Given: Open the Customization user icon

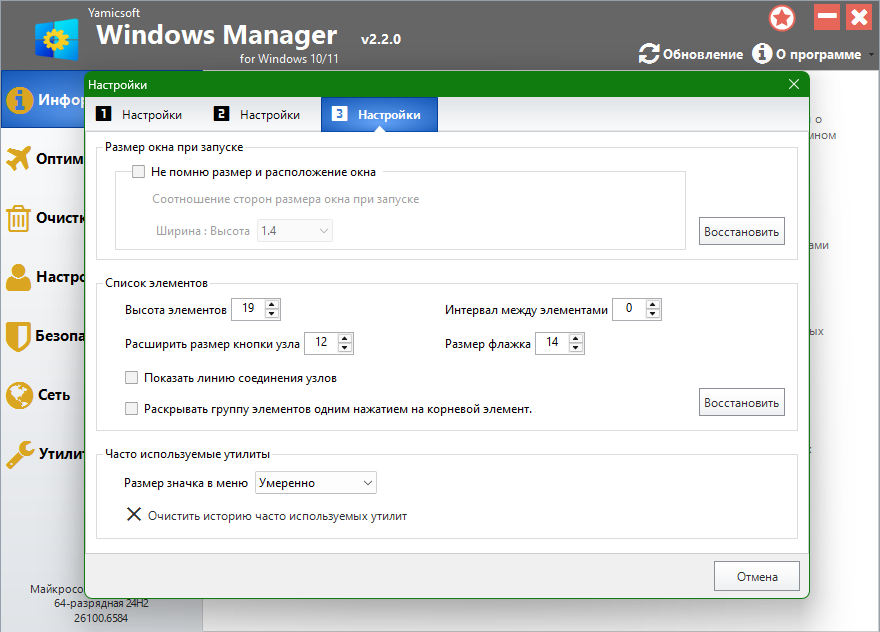Looking at the screenshot, I should 19,277.
